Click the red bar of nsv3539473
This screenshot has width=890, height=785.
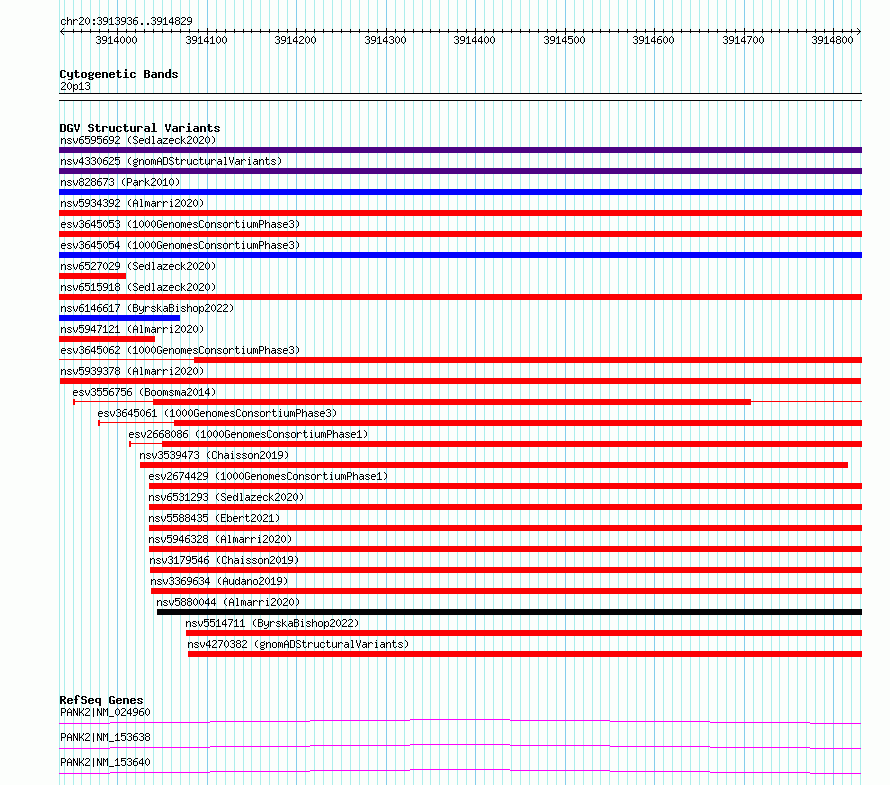(x=494, y=465)
